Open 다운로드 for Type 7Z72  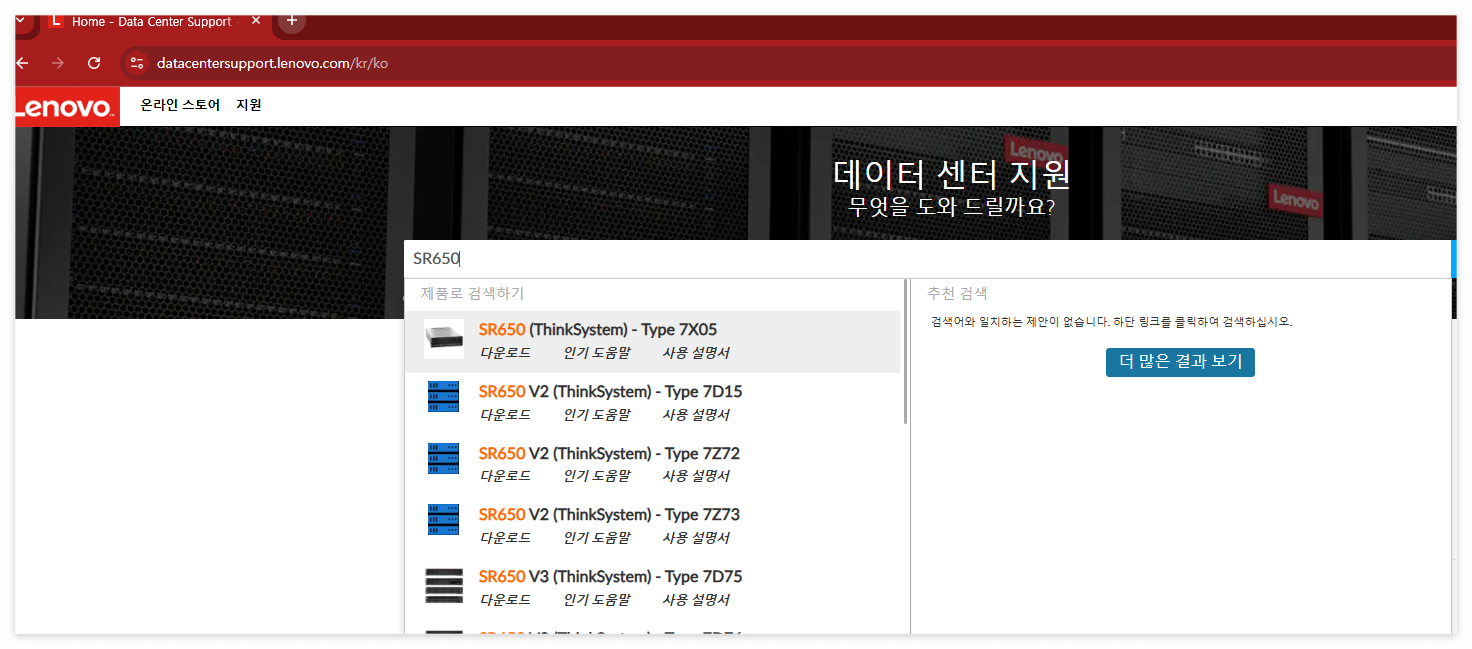[x=505, y=476]
